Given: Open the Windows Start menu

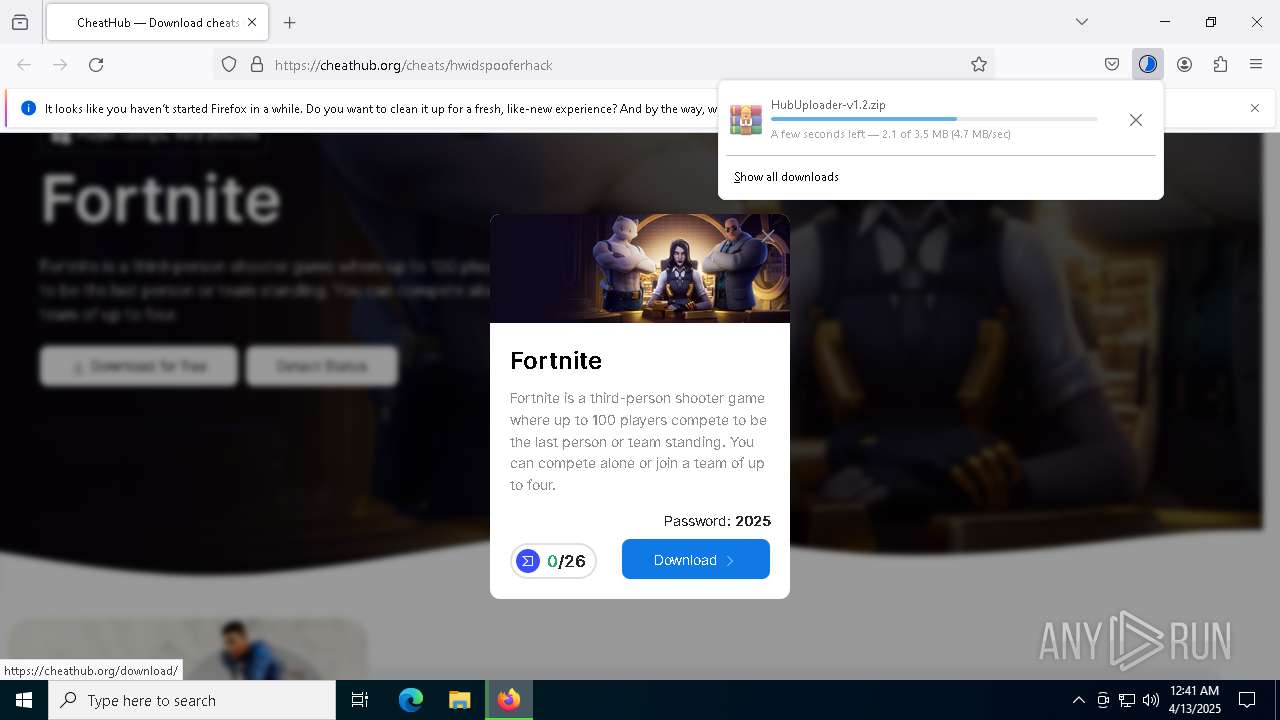Looking at the screenshot, I should point(24,700).
